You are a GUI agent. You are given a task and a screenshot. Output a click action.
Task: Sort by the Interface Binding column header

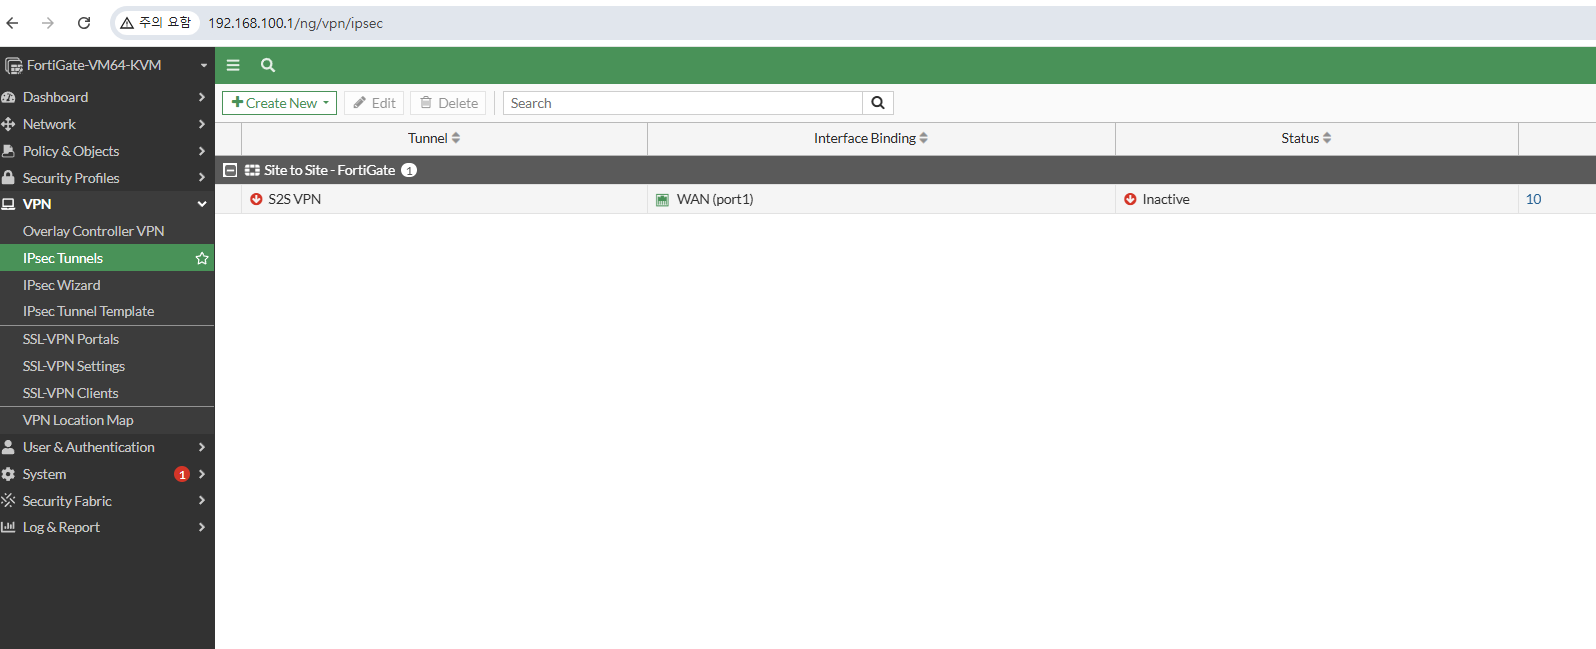pos(871,138)
